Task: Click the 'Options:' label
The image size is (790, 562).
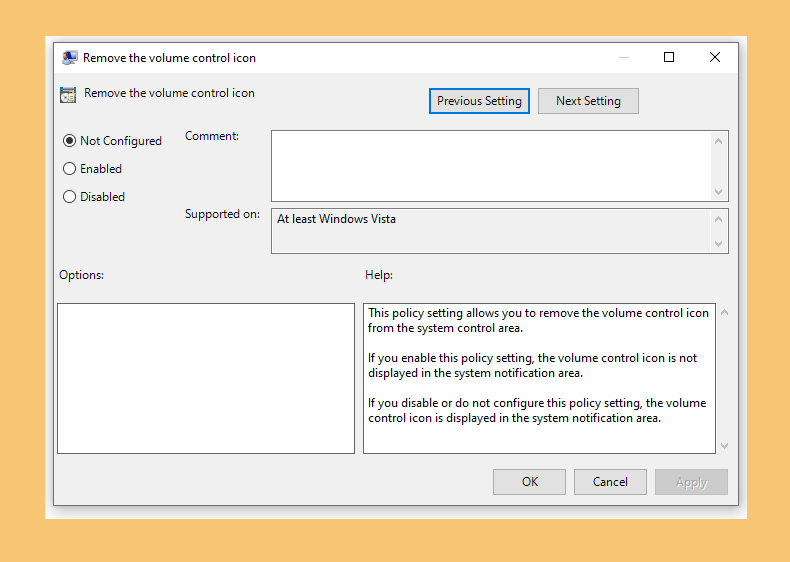Action: pos(82,275)
